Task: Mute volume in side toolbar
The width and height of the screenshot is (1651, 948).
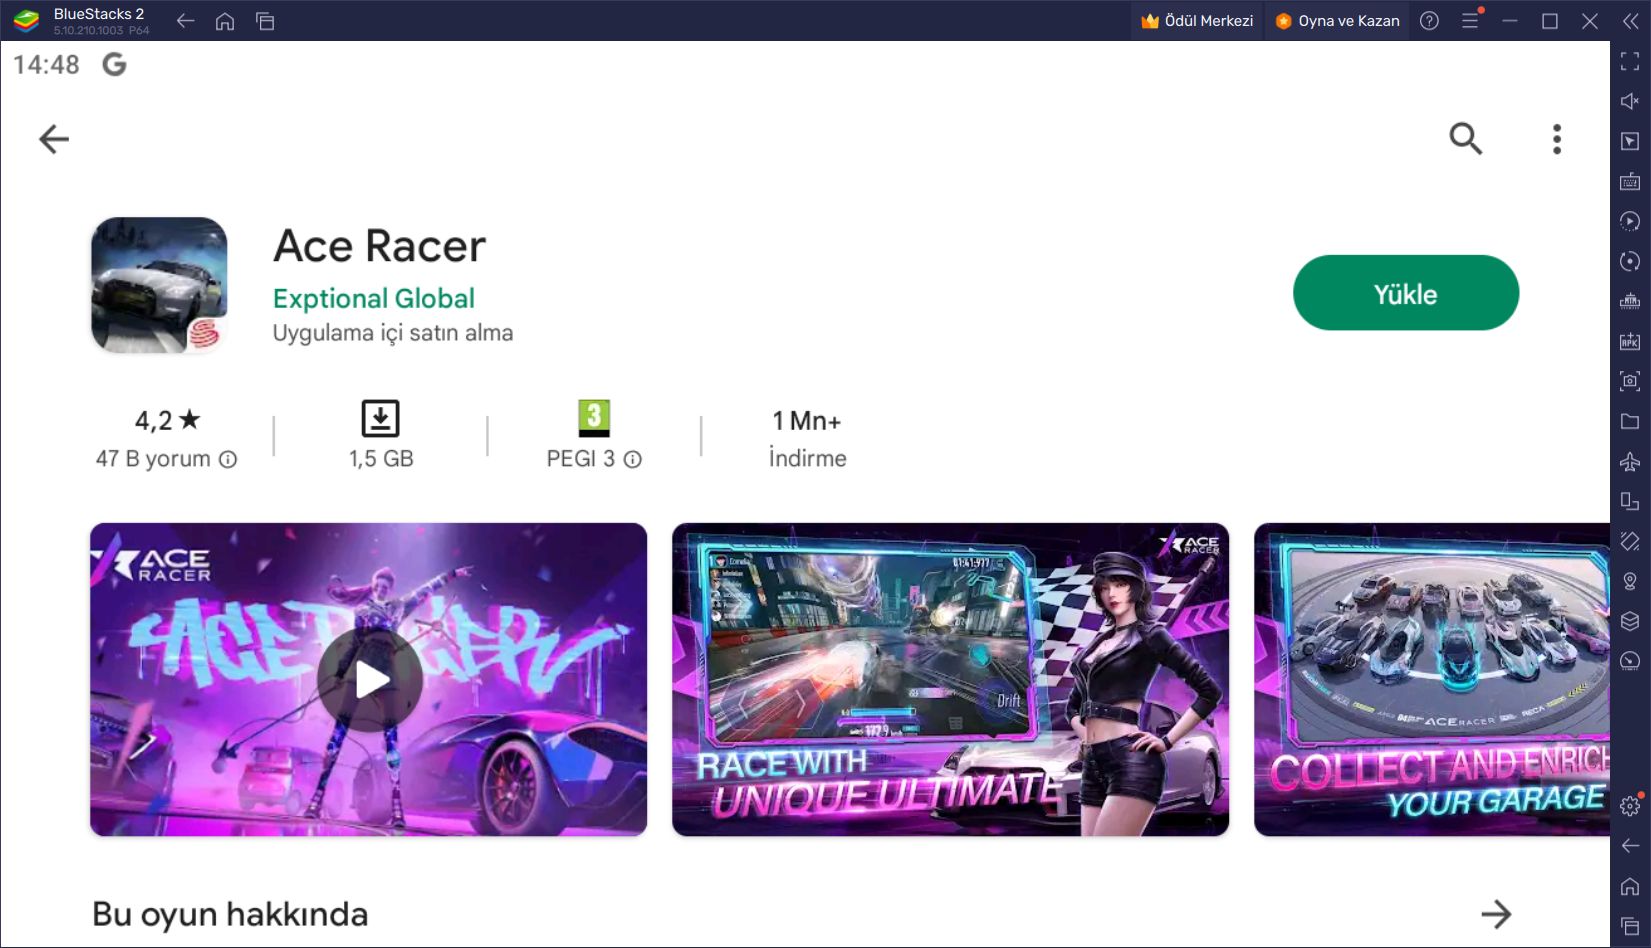Action: pos(1630,101)
